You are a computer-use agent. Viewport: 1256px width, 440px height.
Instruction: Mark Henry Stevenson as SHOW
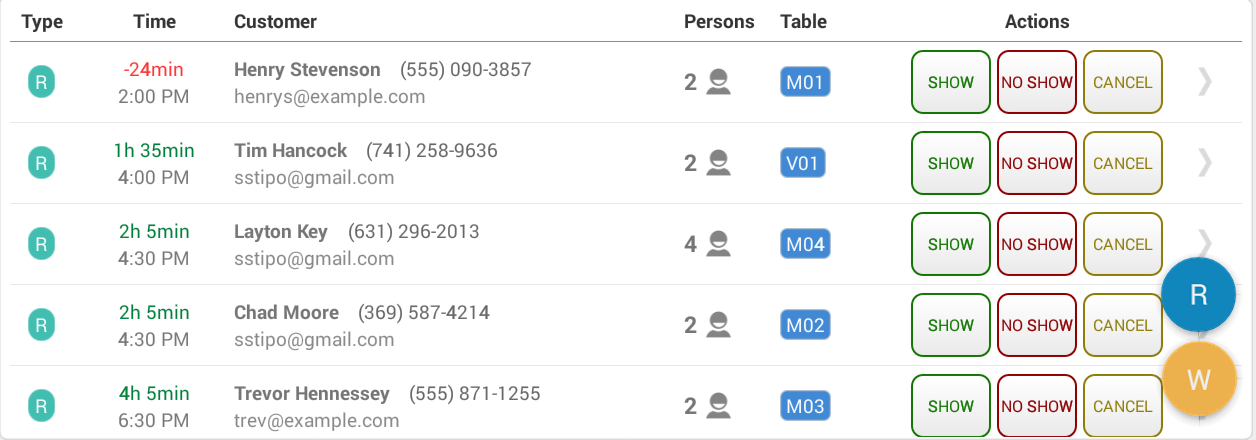tap(951, 82)
